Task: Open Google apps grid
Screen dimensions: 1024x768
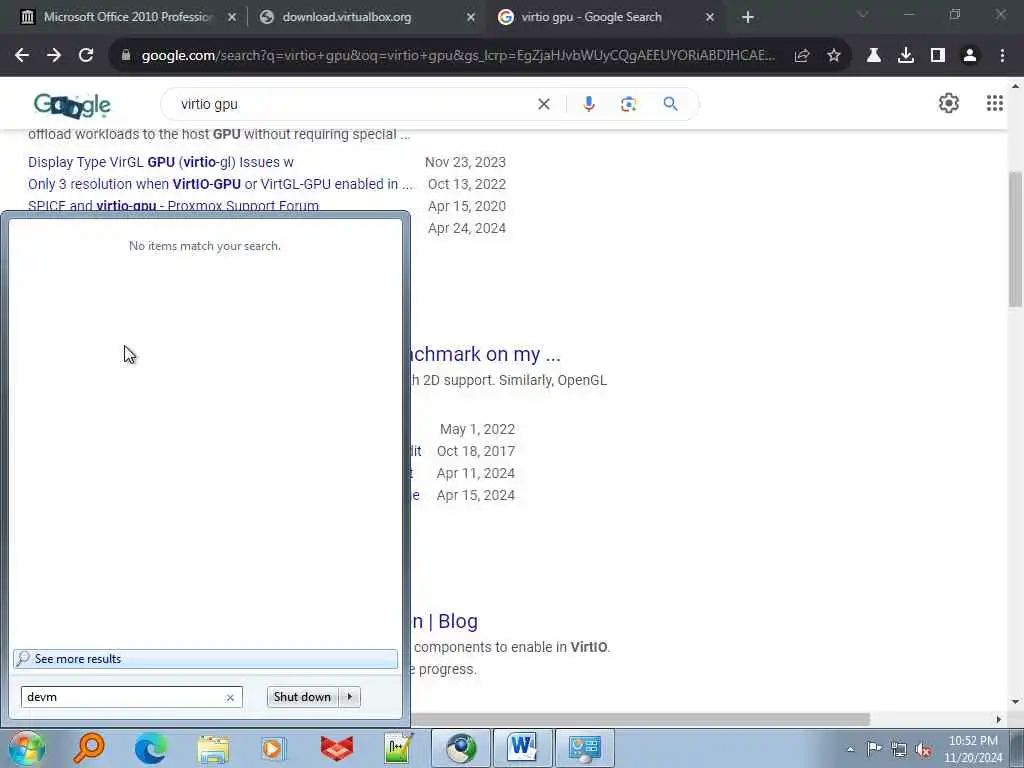Action: [x=994, y=103]
